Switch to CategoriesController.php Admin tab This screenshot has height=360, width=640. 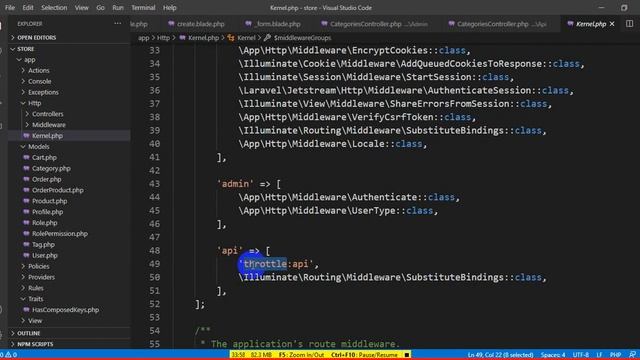coord(374,24)
